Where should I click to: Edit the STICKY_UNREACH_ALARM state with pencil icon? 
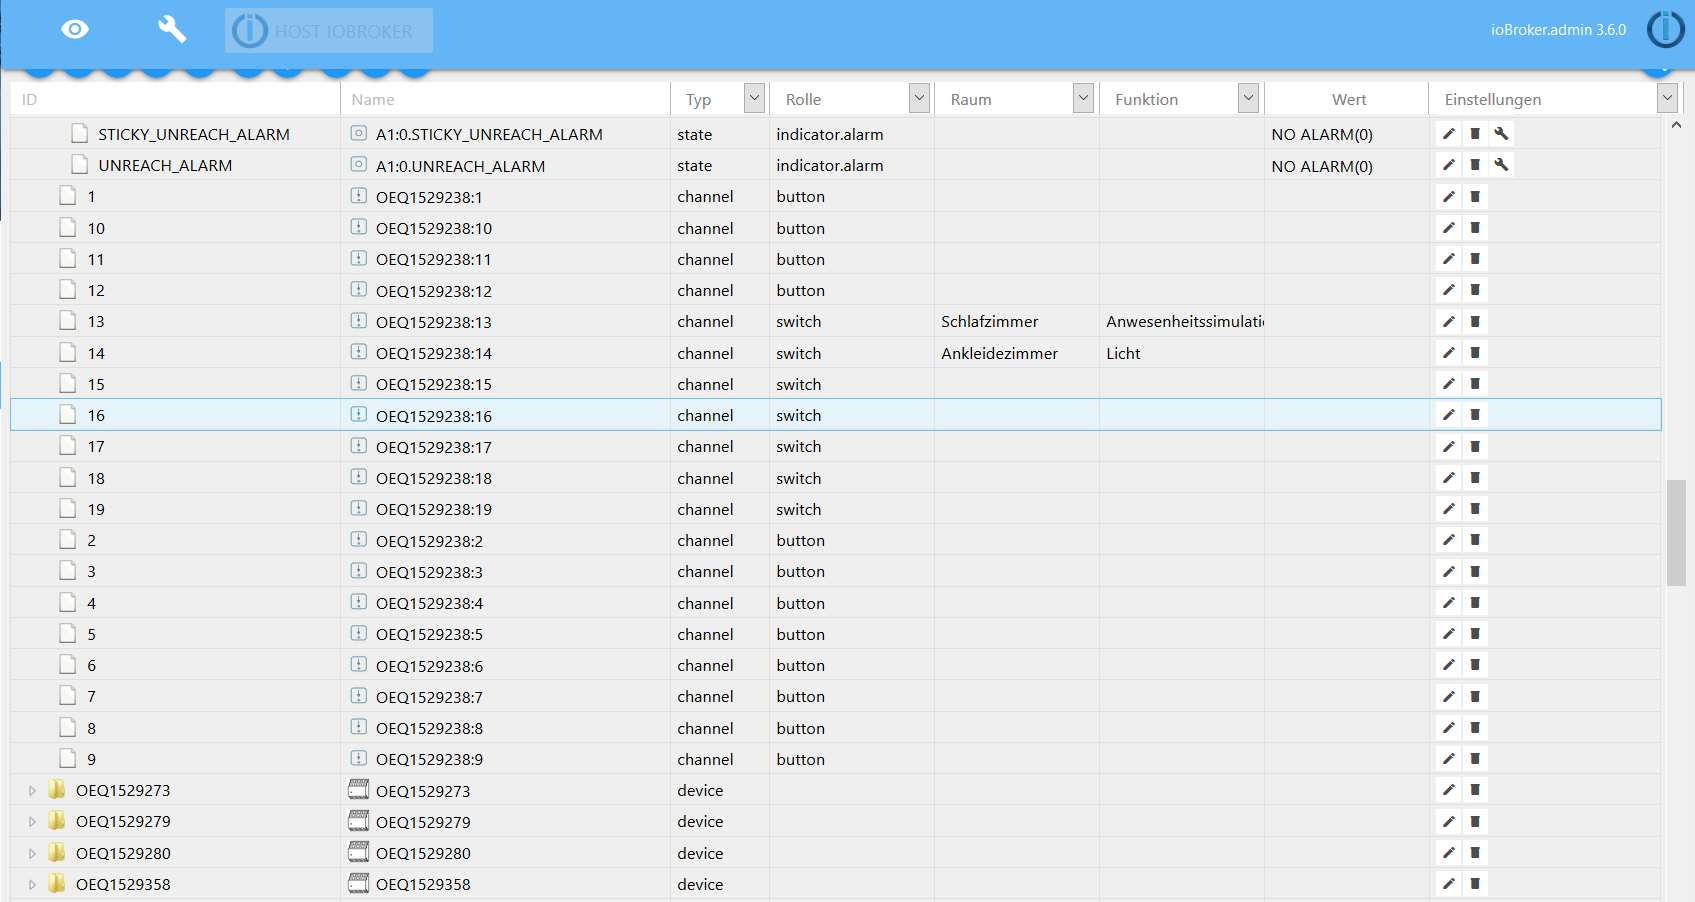pyautogui.click(x=1449, y=134)
